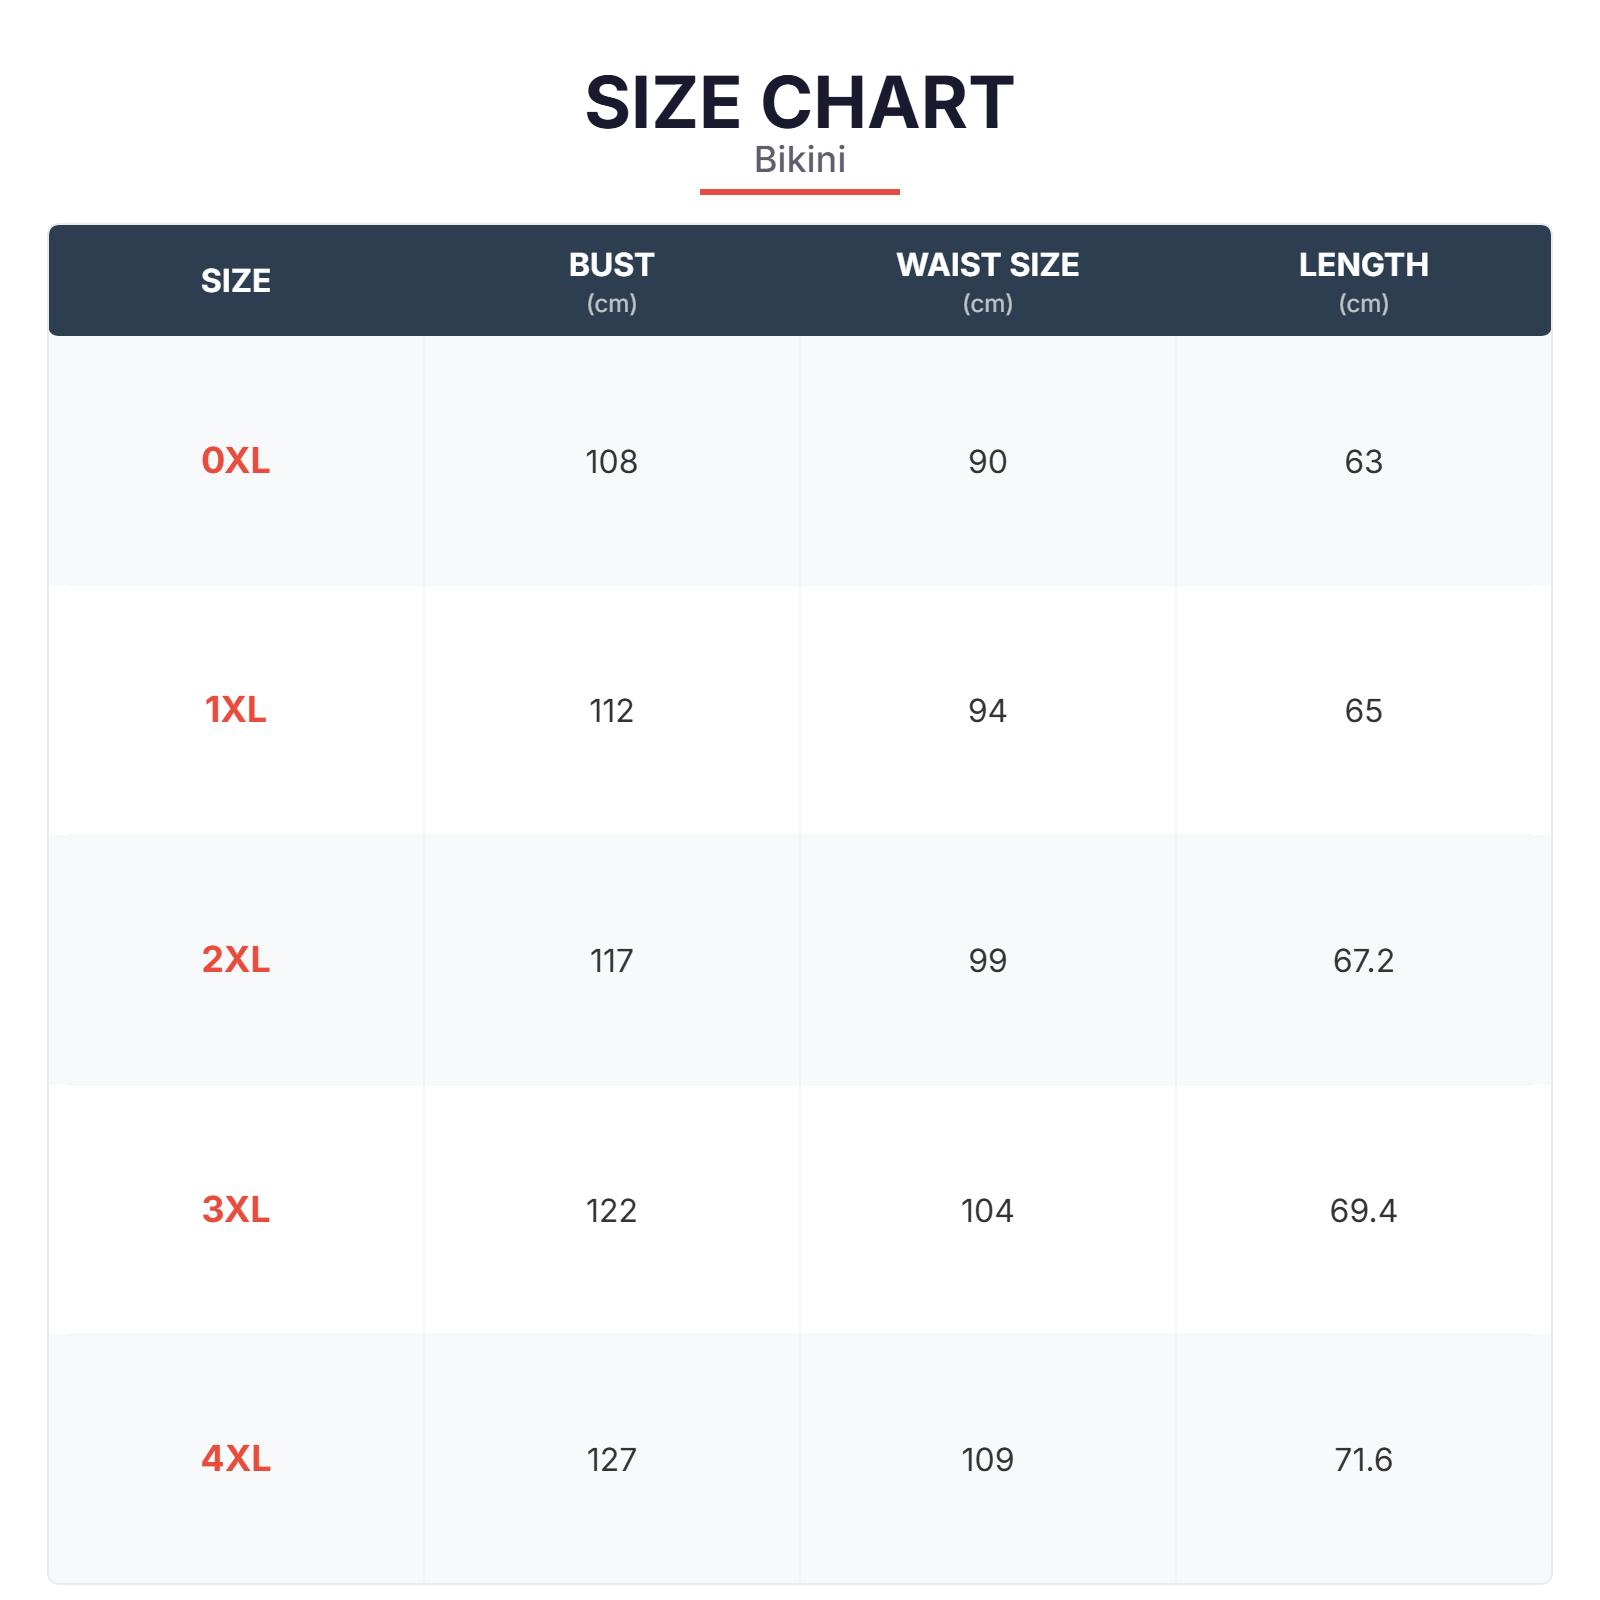Click the SIZE column header
Viewport: 1600px width, 1600px height.
(236, 281)
